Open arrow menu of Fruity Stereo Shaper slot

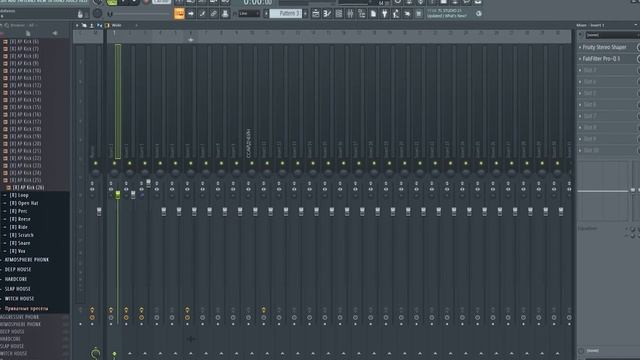(580, 47)
